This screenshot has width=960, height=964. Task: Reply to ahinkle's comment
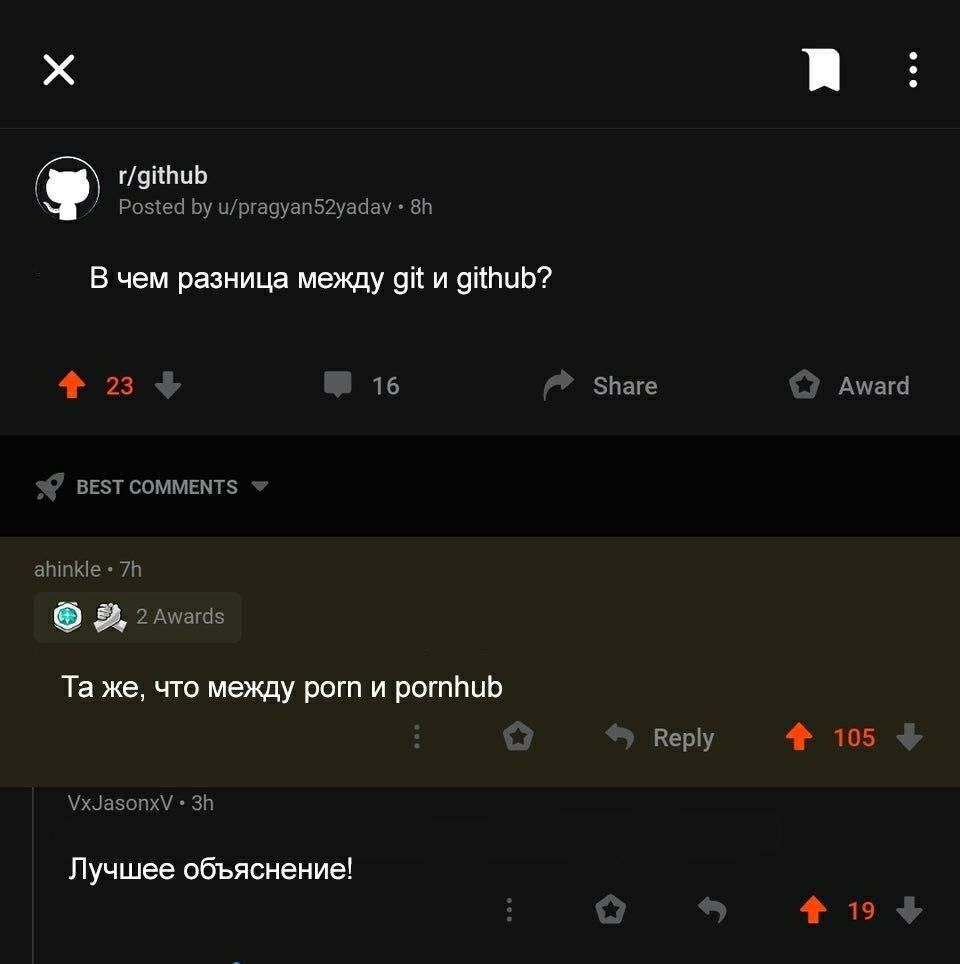(x=660, y=737)
